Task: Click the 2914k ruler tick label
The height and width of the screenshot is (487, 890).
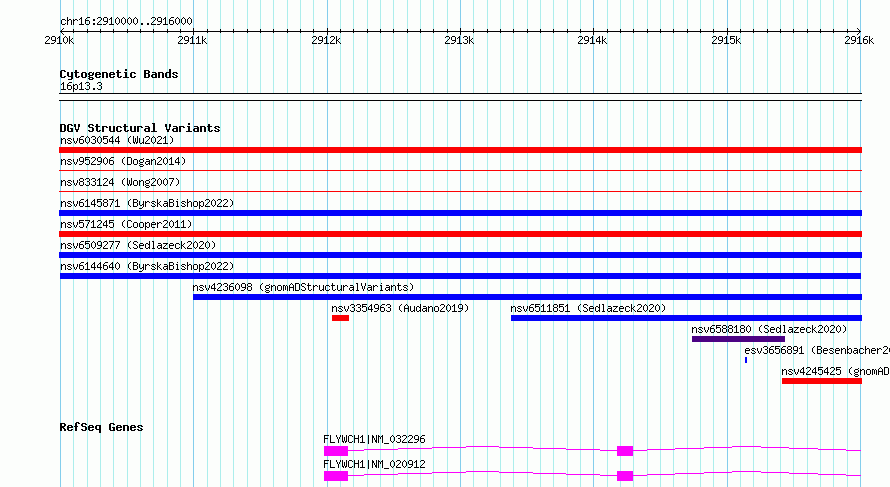Action: [x=592, y=40]
